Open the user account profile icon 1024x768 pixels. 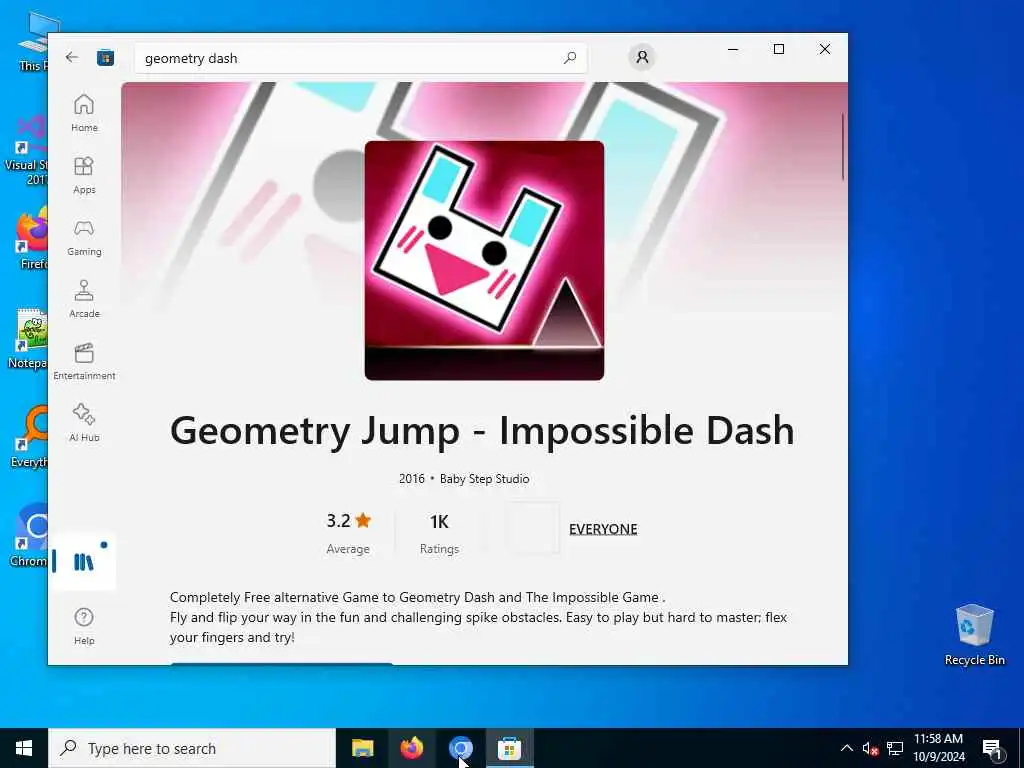pos(642,57)
